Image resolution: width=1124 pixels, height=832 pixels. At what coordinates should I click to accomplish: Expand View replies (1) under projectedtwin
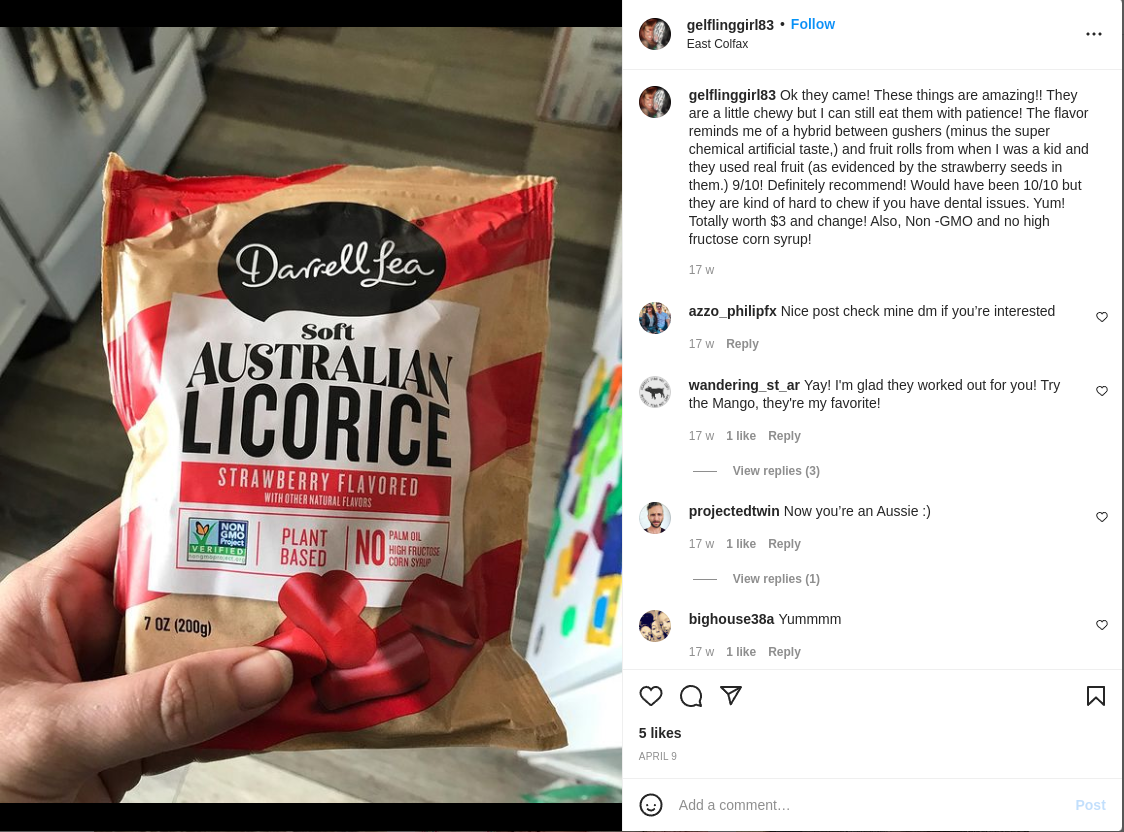click(776, 579)
